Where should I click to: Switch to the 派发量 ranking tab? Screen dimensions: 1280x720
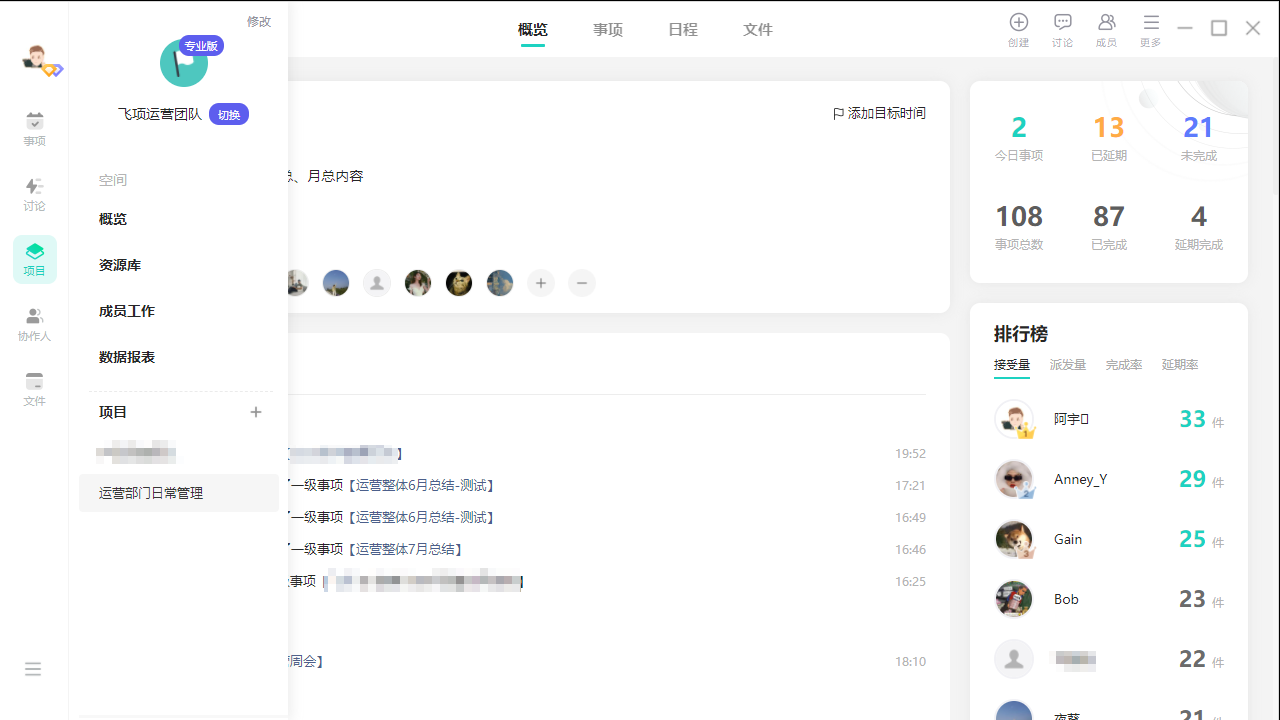click(x=1068, y=365)
